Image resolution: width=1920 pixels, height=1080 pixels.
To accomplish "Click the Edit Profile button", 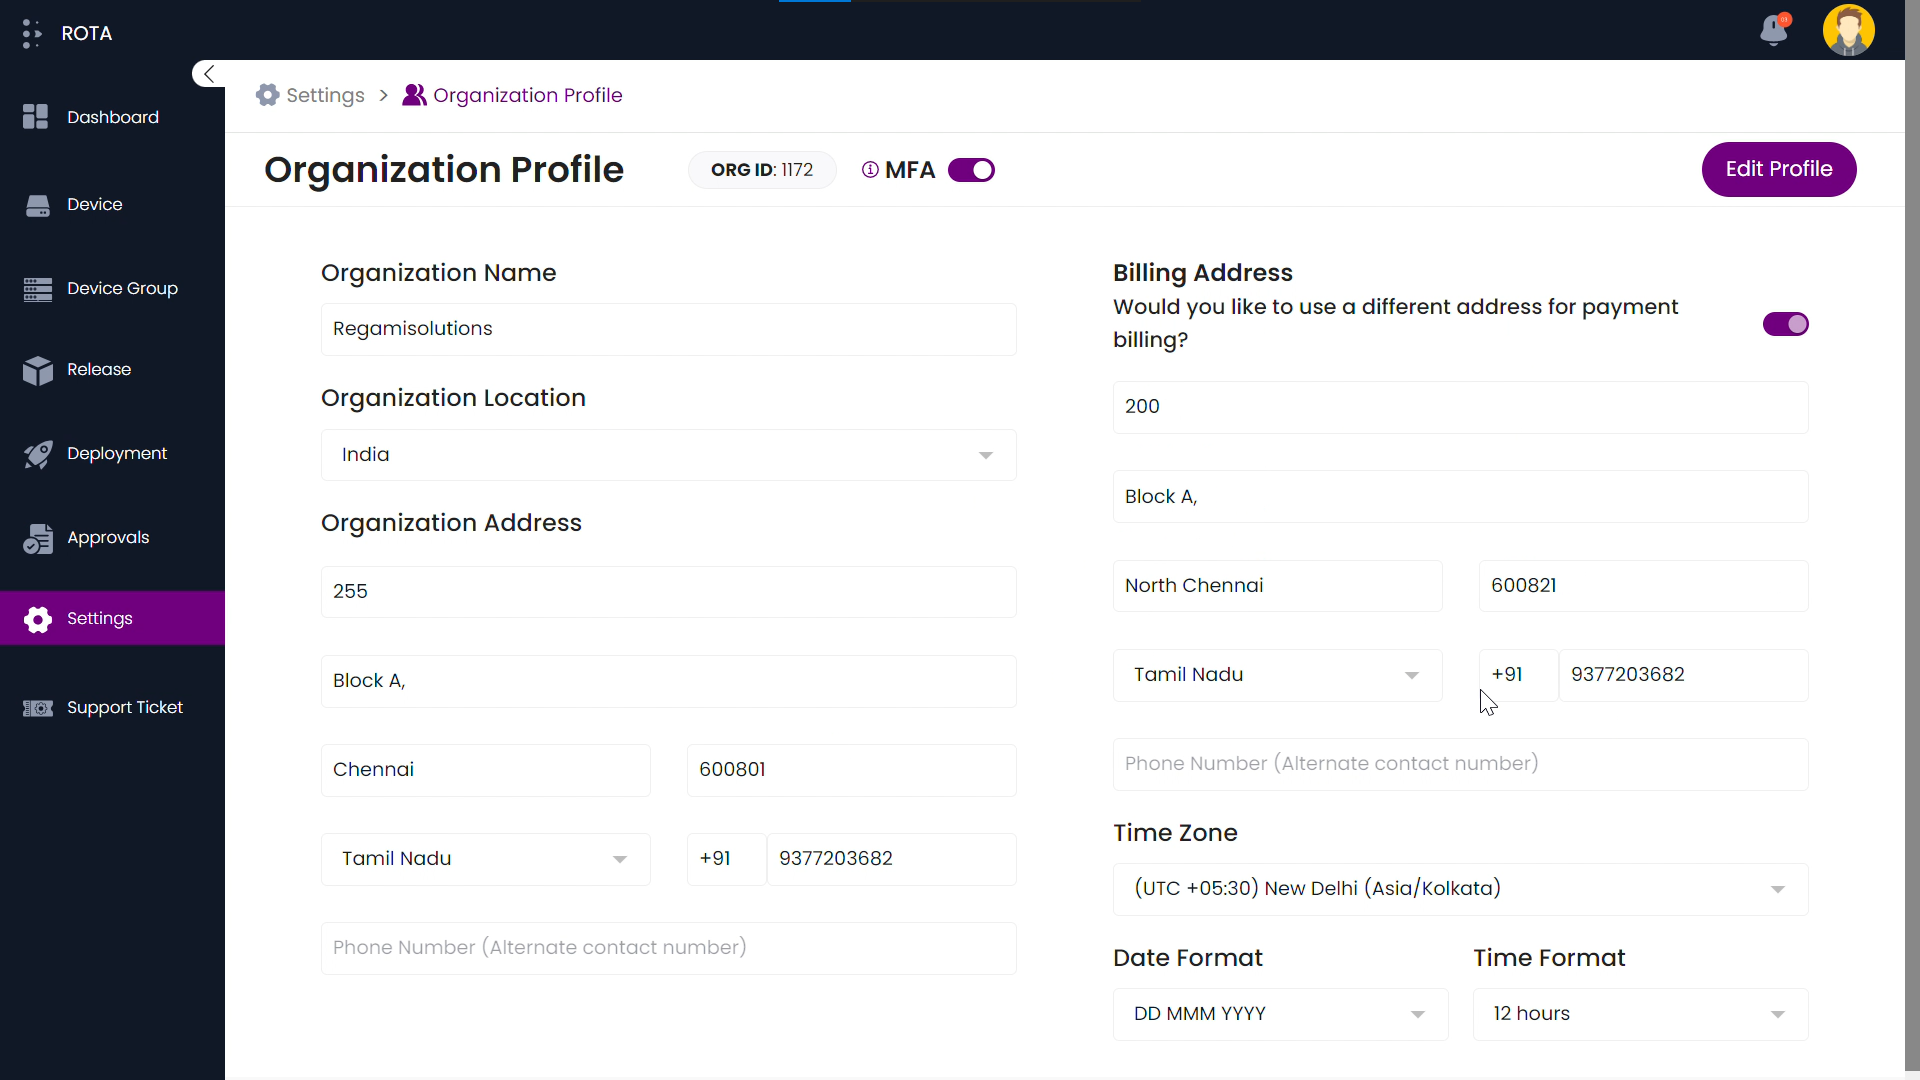I will [x=1779, y=169].
